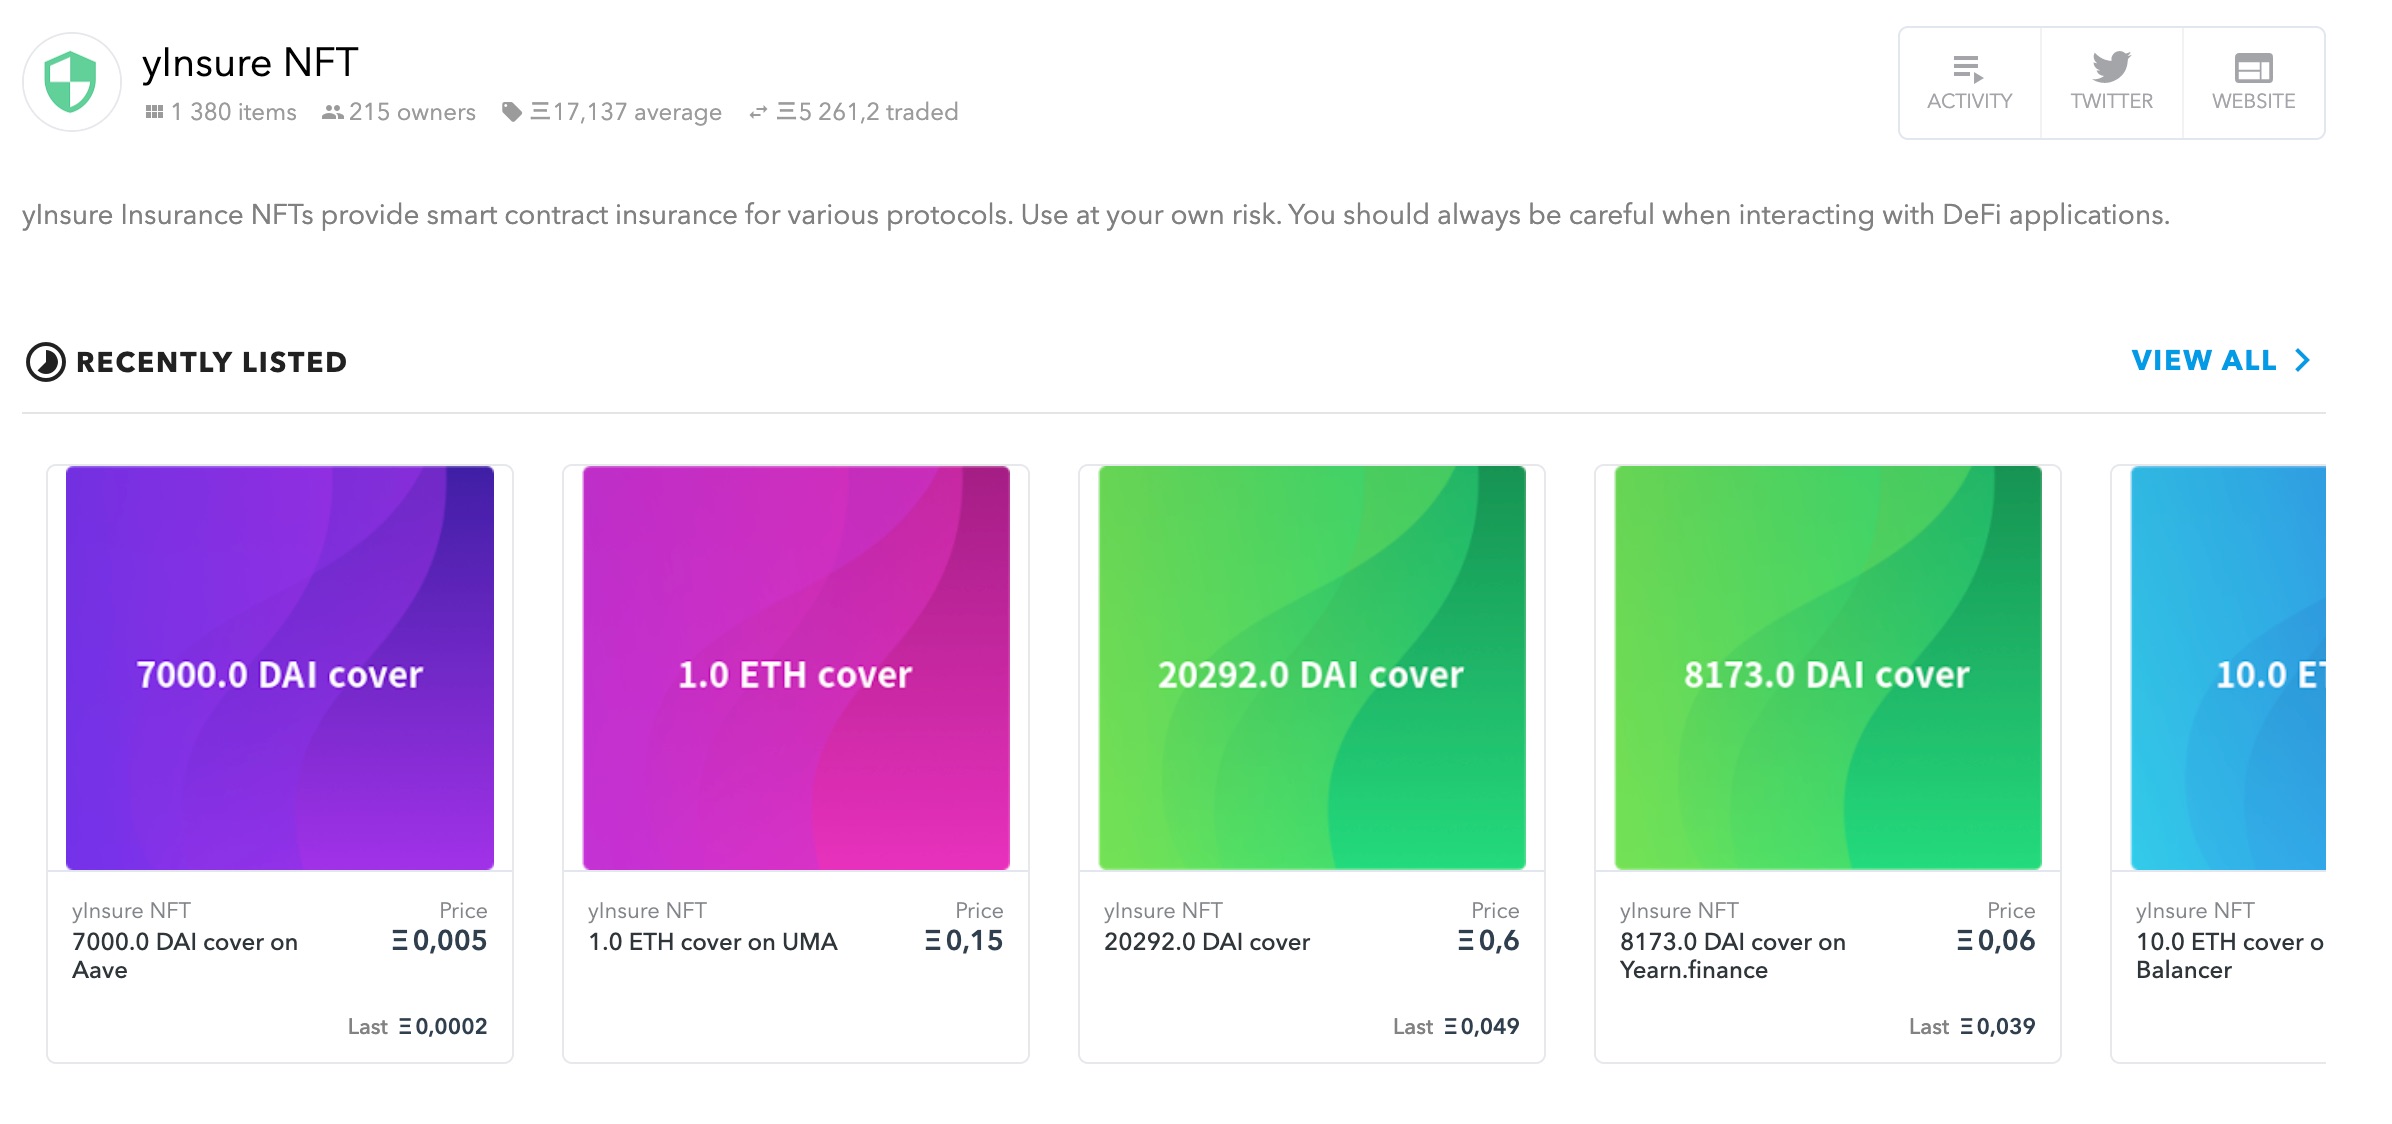Click the items grid icon
This screenshot has height=1124, width=2392.
[x=154, y=112]
